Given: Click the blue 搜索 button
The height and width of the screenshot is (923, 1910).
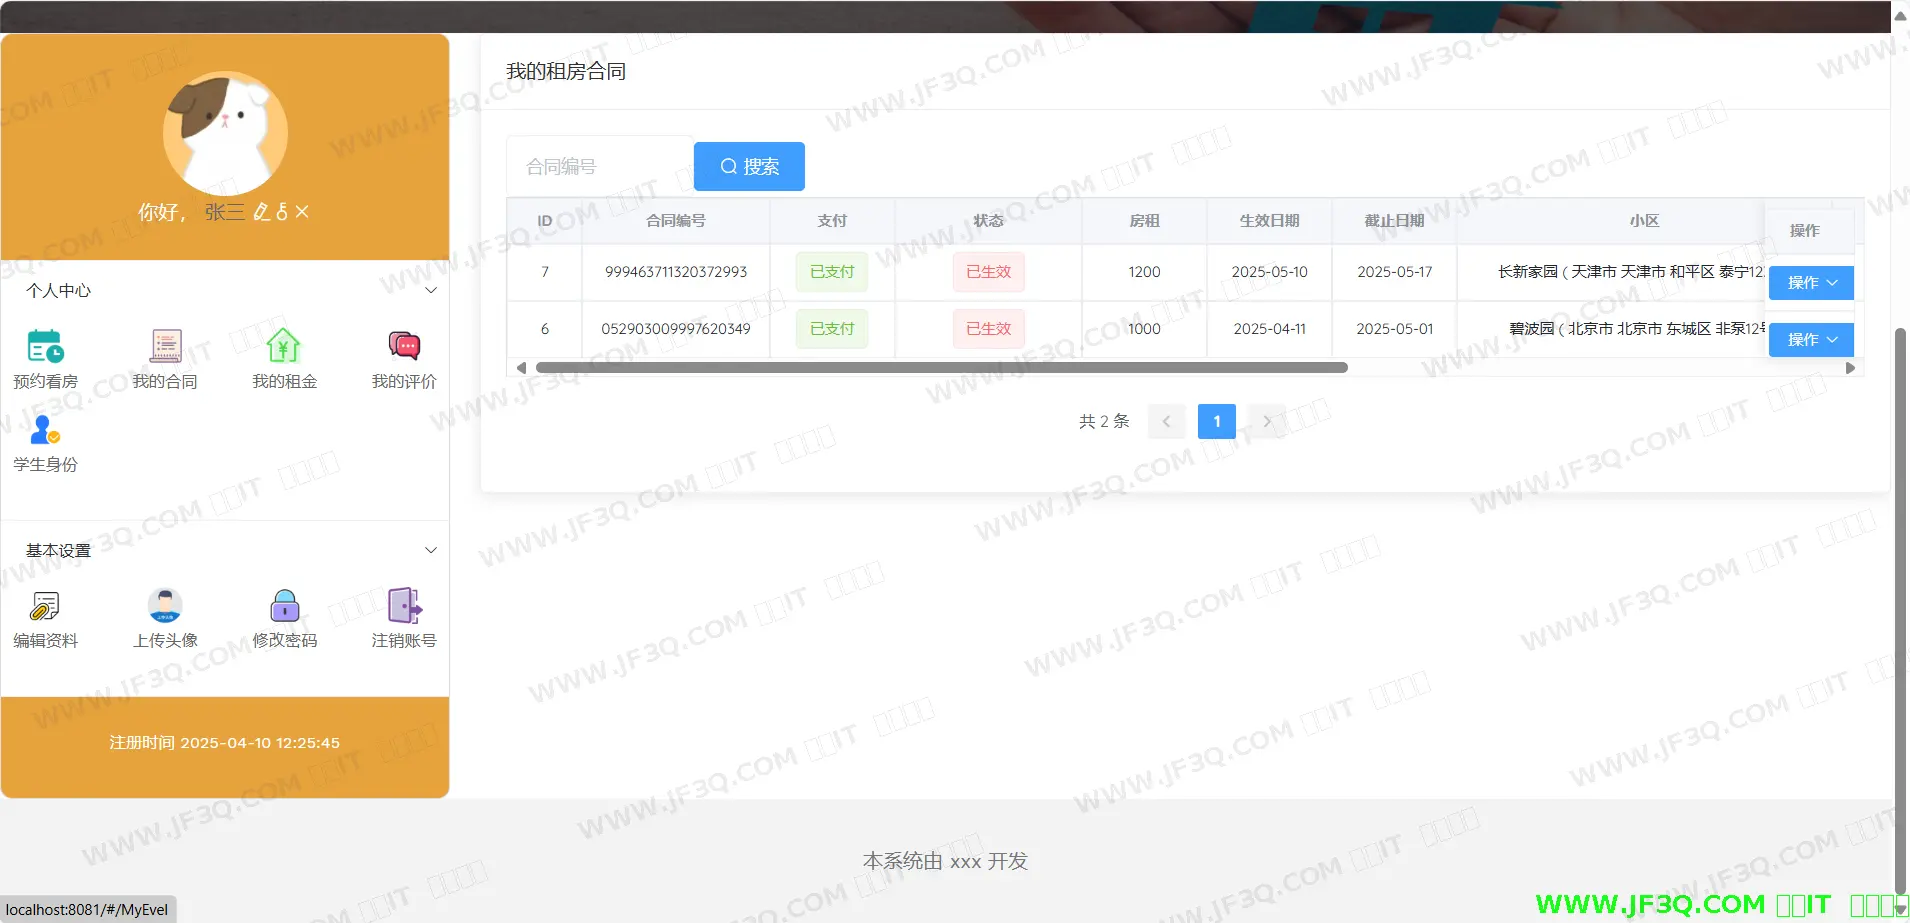Looking at the screenshot, I should (749, 167).
